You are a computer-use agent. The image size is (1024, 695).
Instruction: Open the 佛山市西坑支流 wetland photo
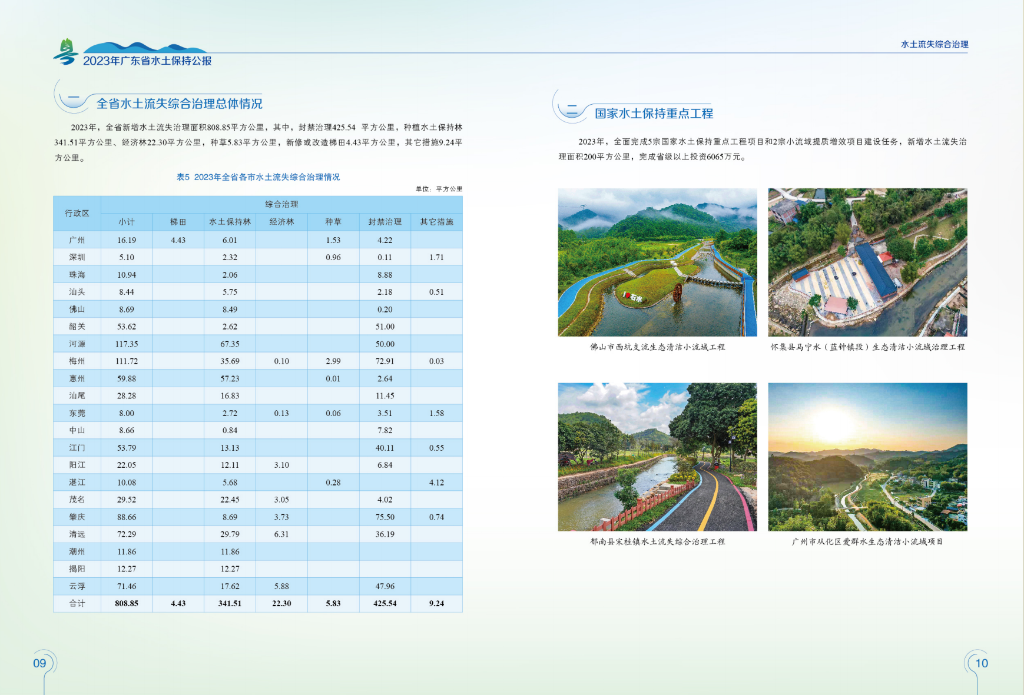click(x=657, y=262)
